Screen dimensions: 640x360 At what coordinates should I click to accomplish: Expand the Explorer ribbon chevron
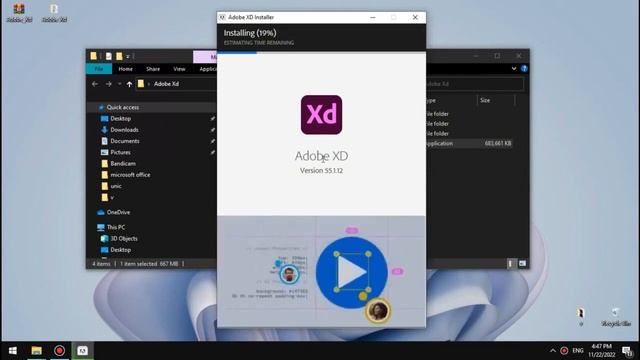coord(514,69)
